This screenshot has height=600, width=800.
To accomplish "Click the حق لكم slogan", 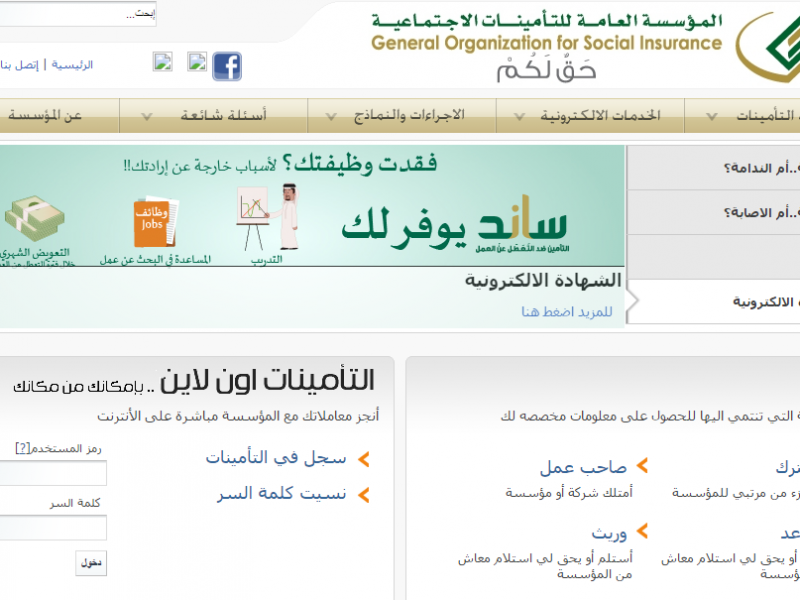I will click(546, 70).
